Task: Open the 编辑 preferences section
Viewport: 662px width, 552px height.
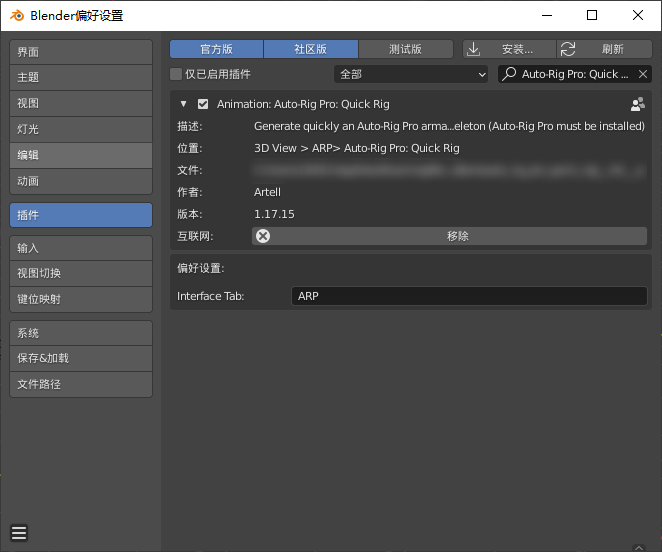Action: pyautogui.click(x=81, y=155)
